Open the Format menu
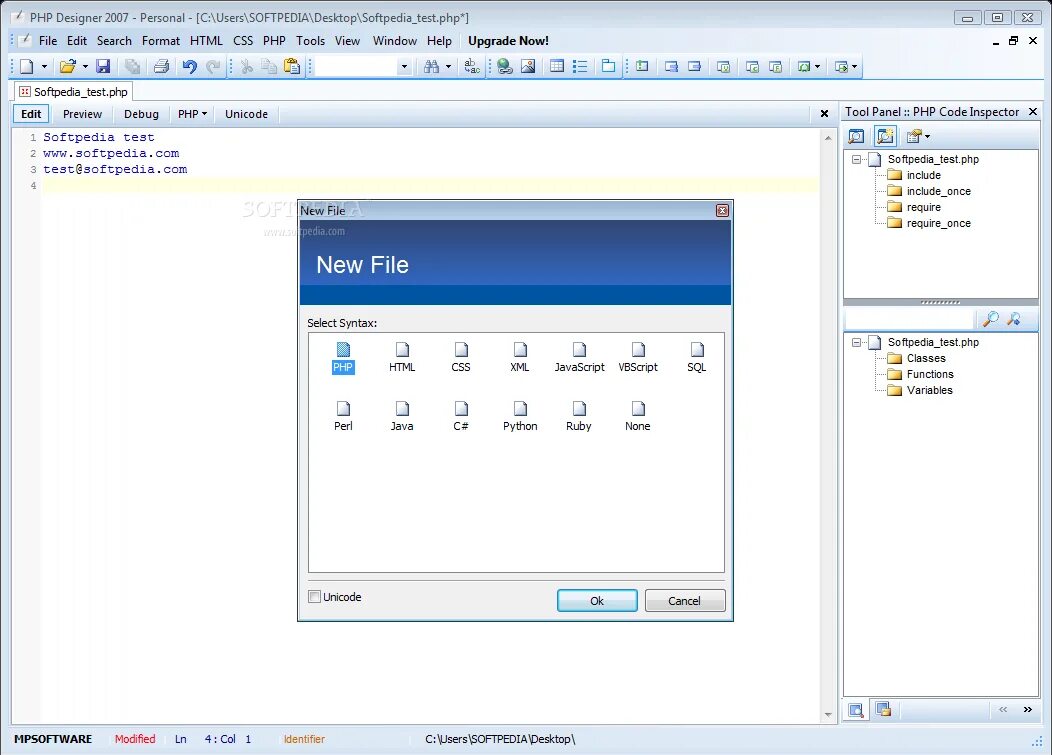This screenshot has width=1052, height=755. point(161,41)
